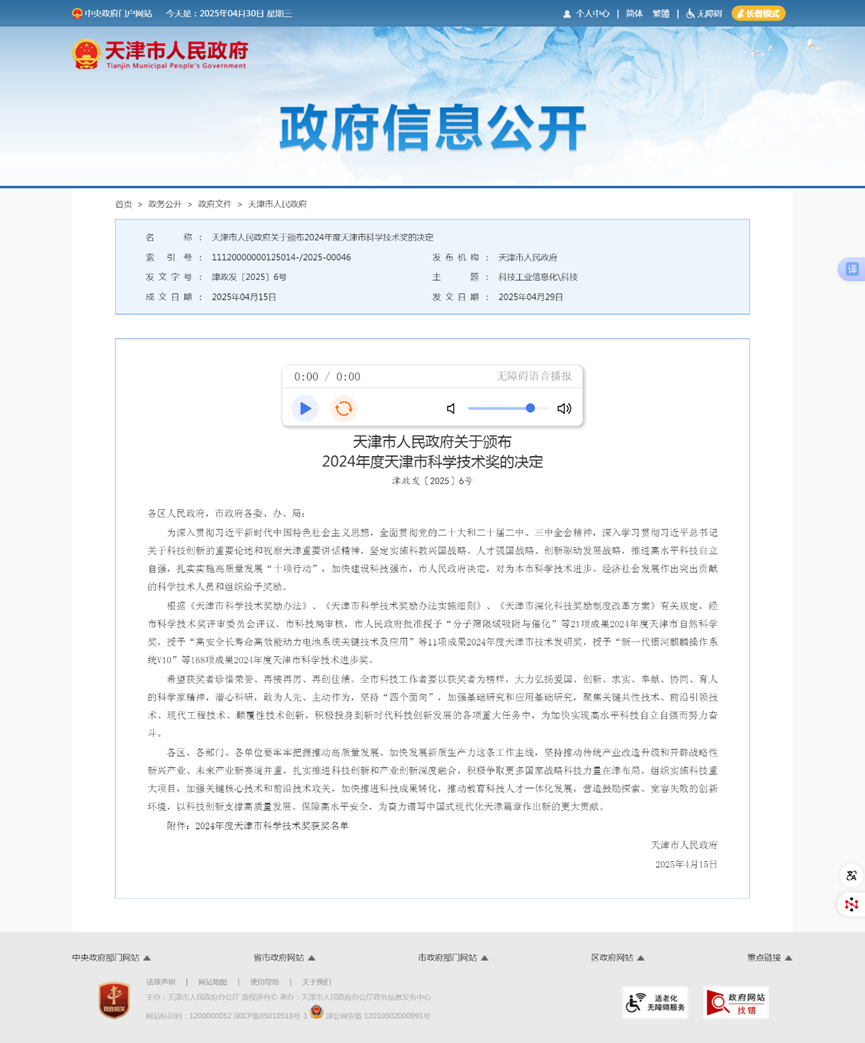The width and height of the screenshot is (865, 1043).
Task: Click the red floating network icon
Action: 851,904
